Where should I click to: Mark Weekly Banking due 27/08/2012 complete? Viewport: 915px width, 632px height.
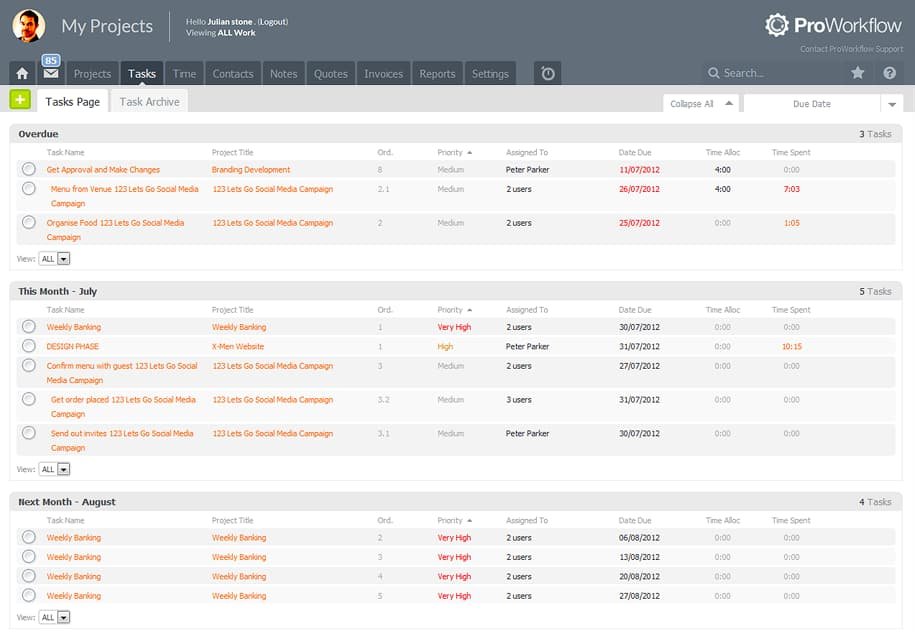point(29,595)
